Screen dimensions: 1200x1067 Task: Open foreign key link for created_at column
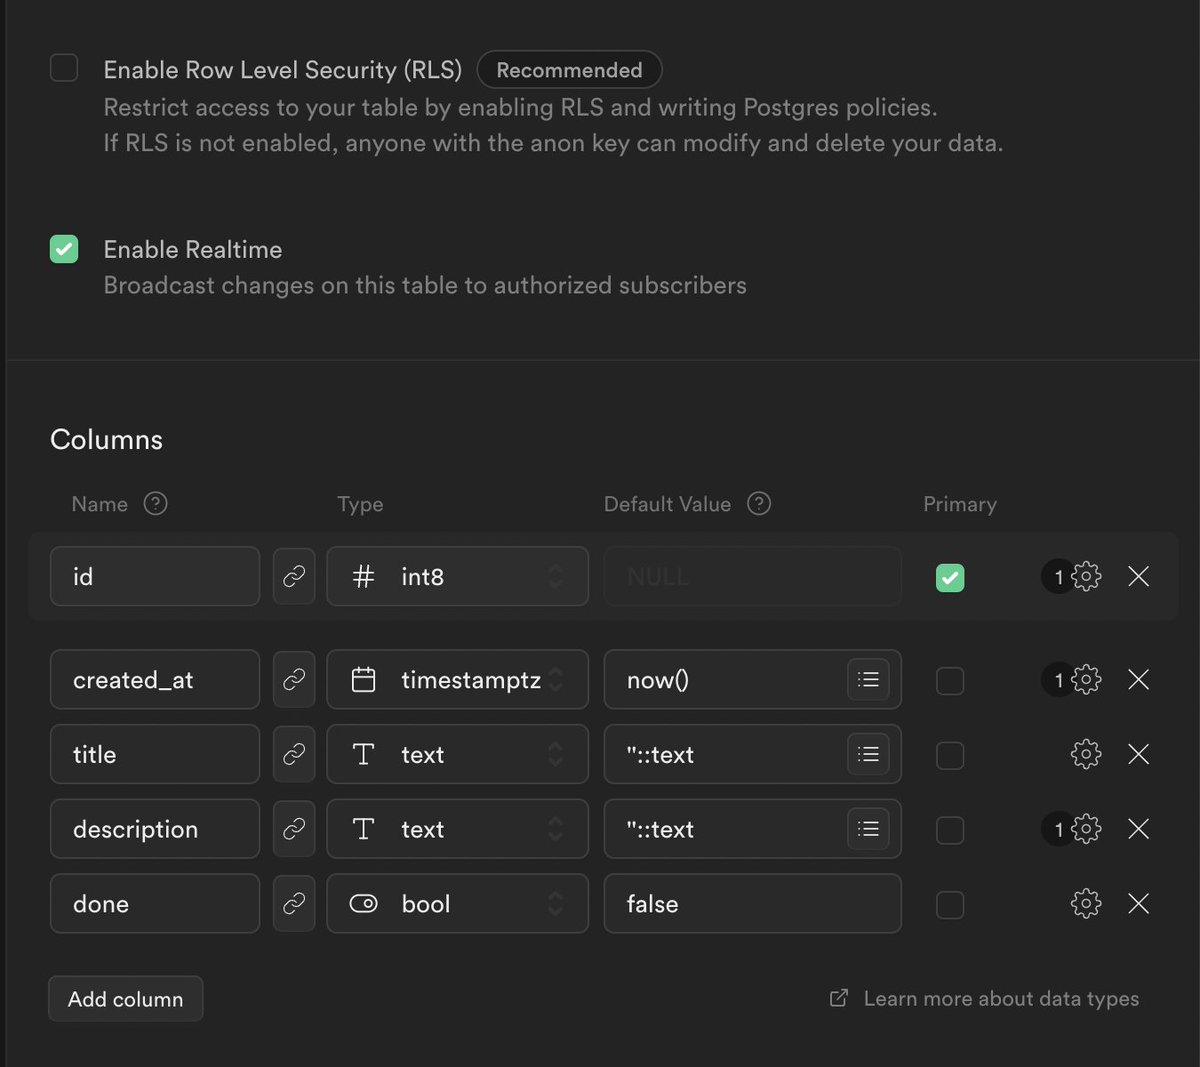coord(294,680)
